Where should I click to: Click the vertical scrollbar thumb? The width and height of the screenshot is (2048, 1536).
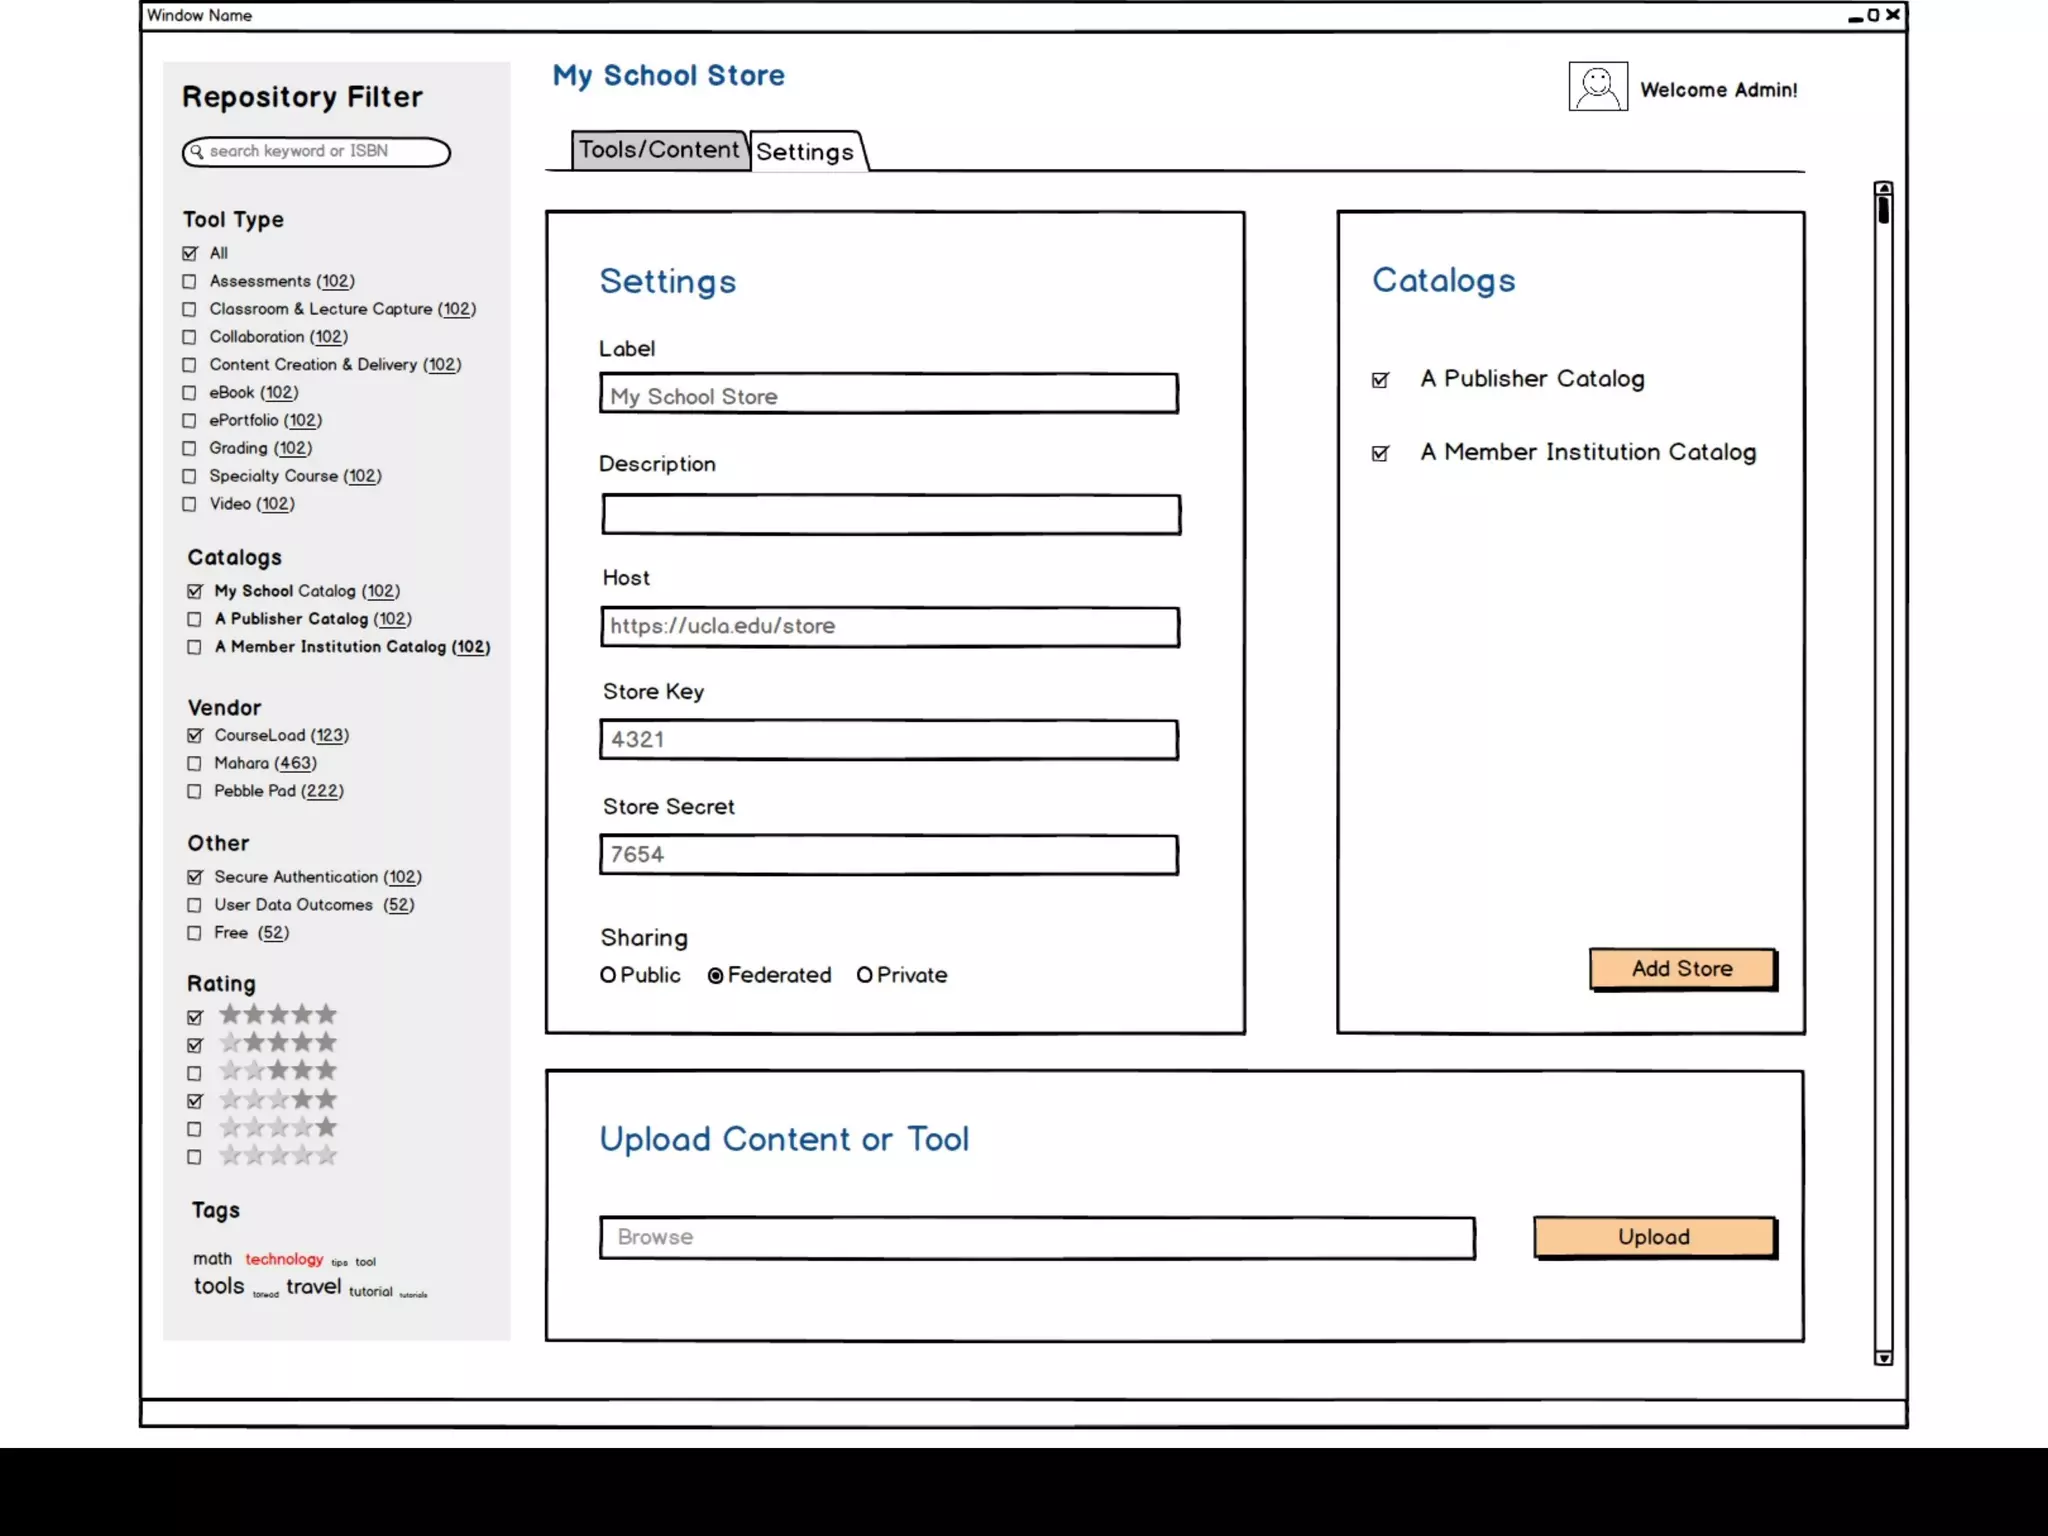tap(1883, 211)
